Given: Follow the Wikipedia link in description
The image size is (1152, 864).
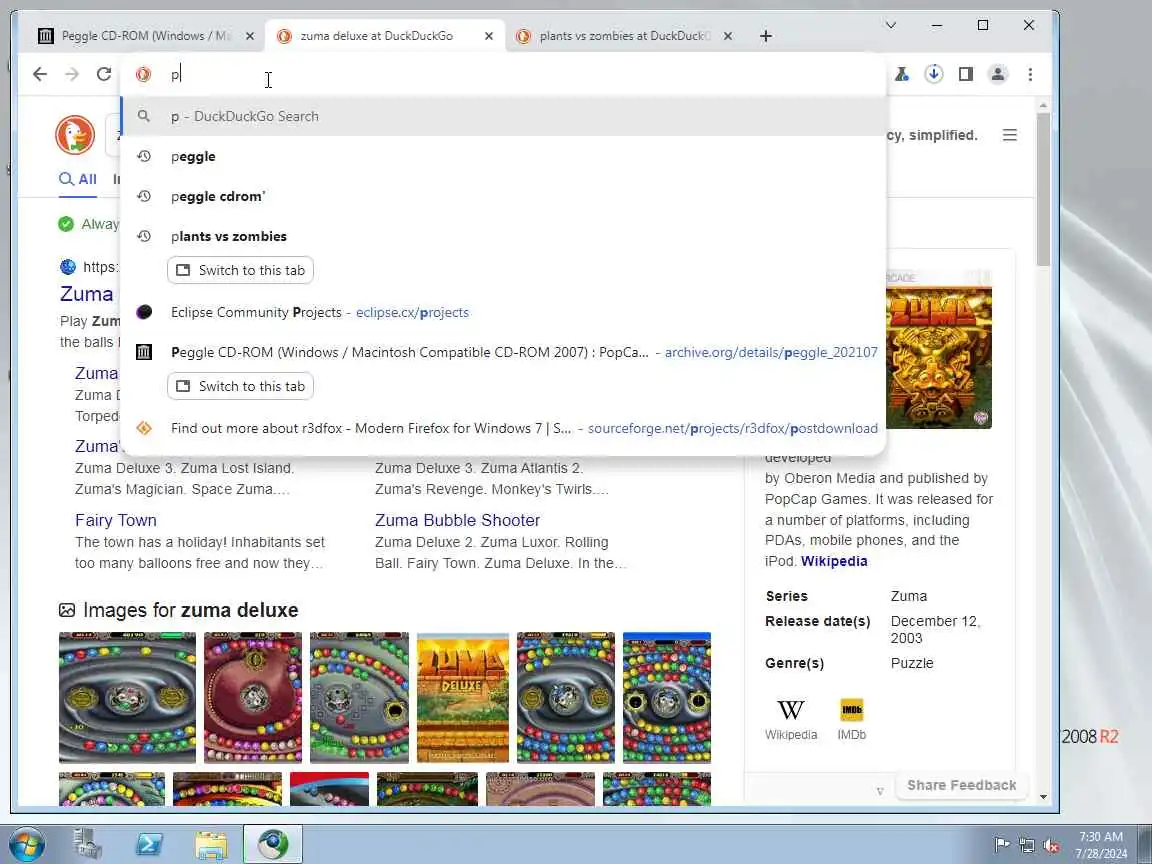Looking at the screenshot, I should point(834,561).
